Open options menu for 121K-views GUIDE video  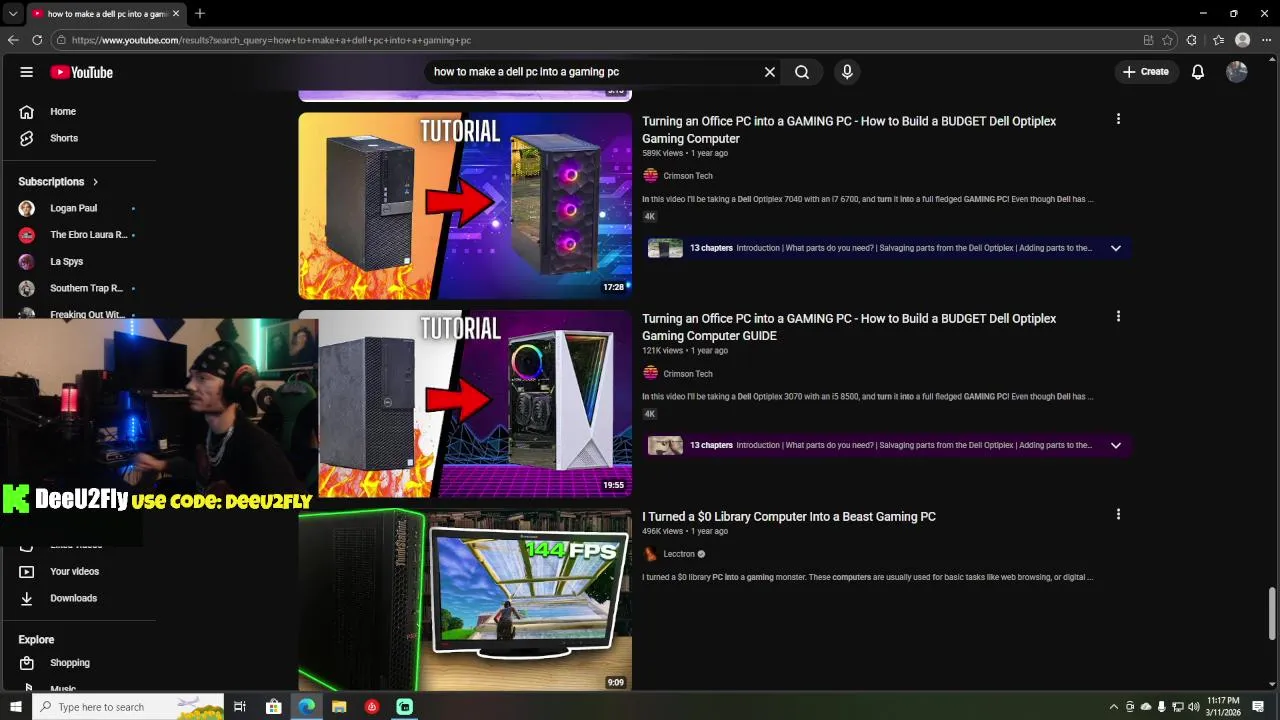click(1118, 316)
